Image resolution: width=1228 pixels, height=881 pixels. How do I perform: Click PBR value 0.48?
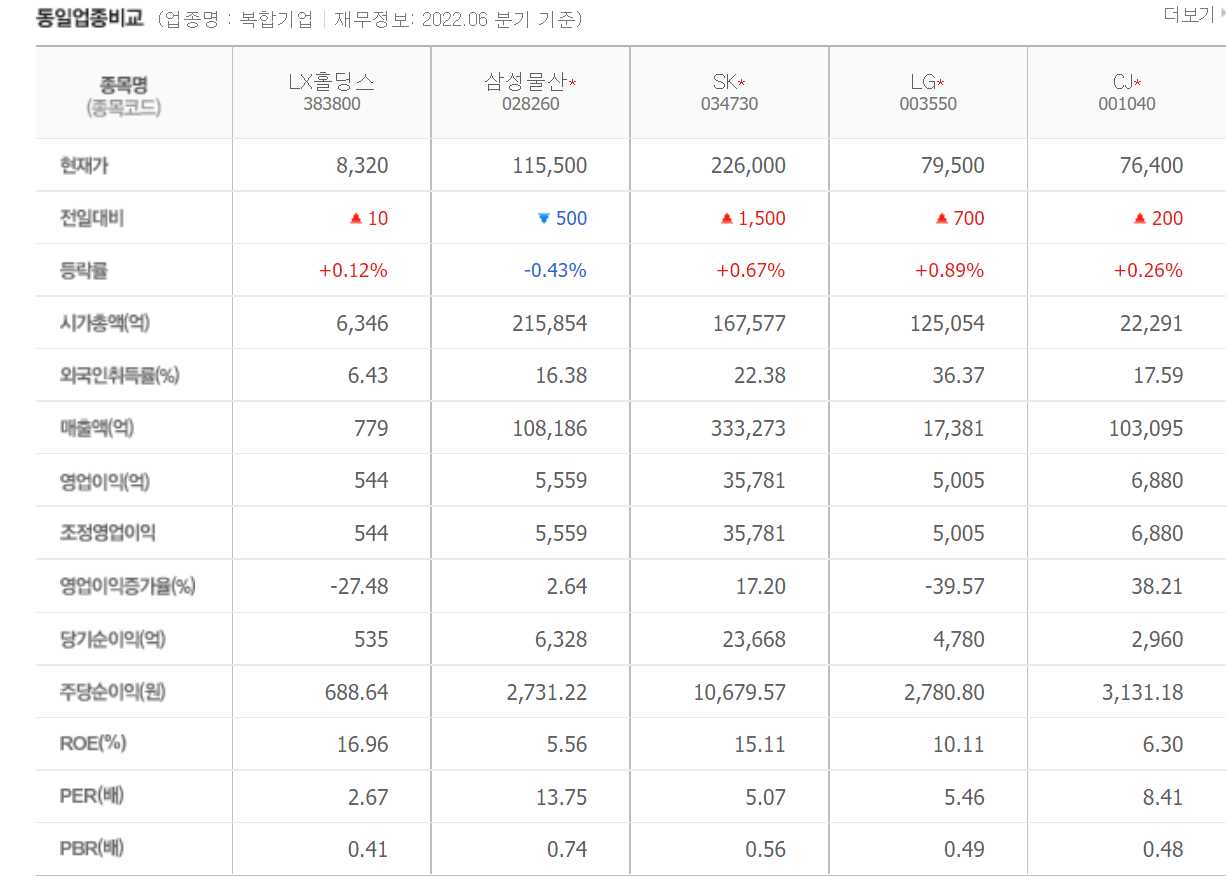pos(1164,850)
